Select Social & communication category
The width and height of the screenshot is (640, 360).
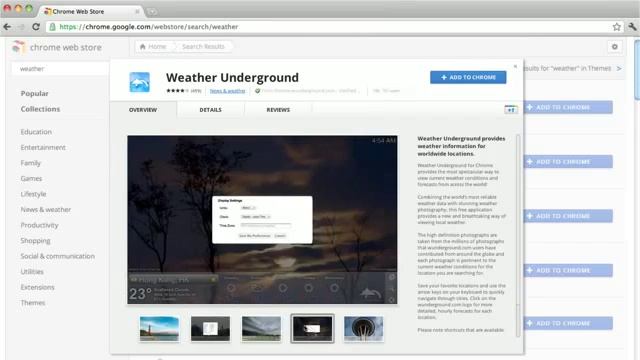click(58, 256)
